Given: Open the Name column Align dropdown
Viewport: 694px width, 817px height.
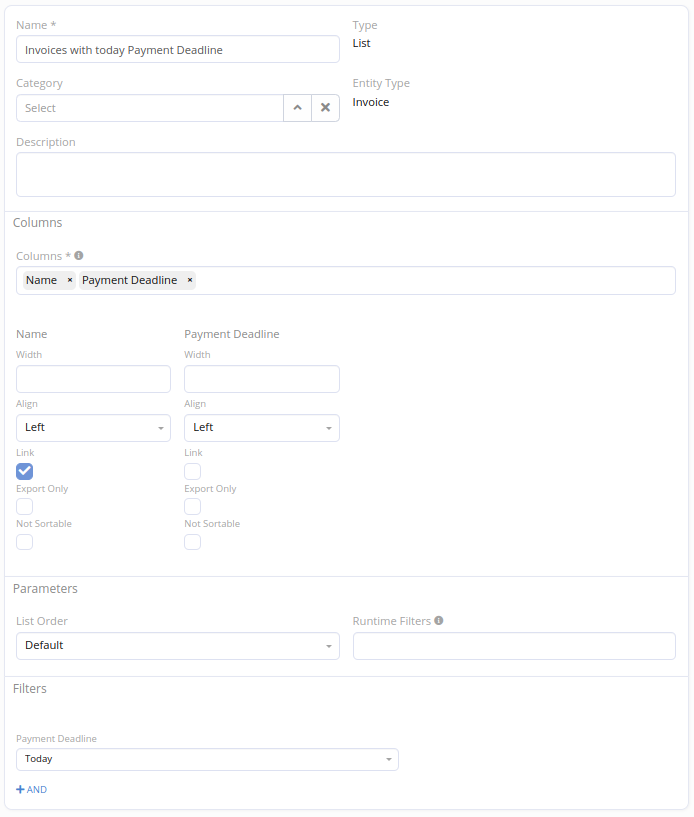Looking at the screenshot, I should coord(93,428).
